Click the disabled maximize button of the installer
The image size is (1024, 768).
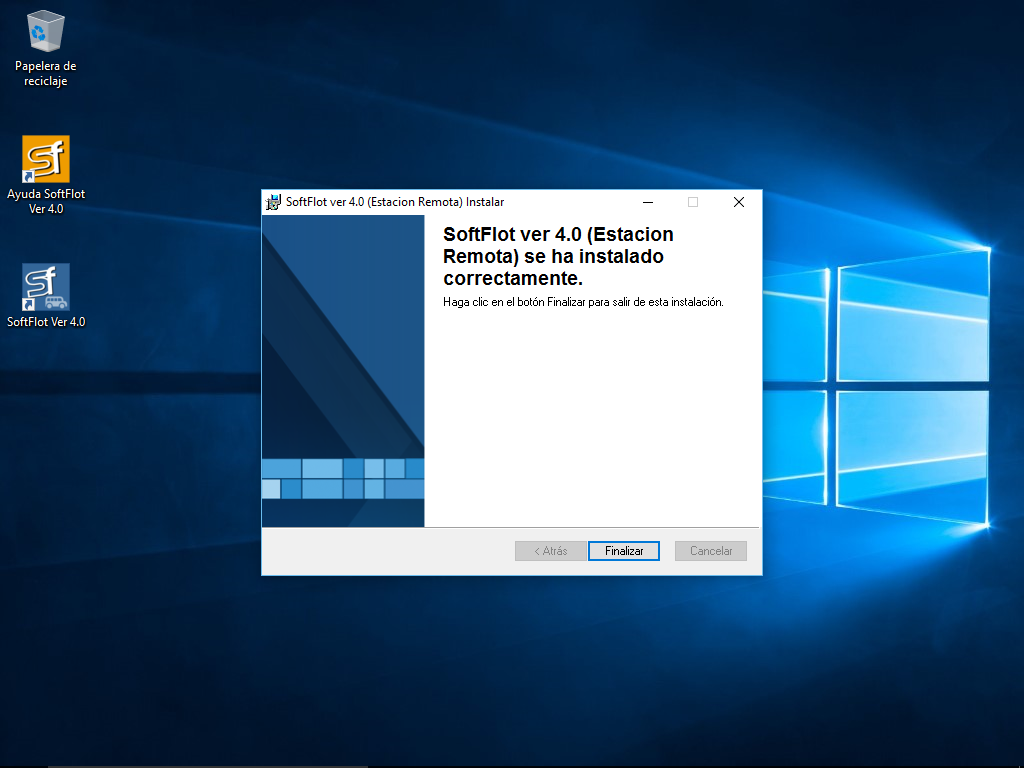tap(693, 202)
